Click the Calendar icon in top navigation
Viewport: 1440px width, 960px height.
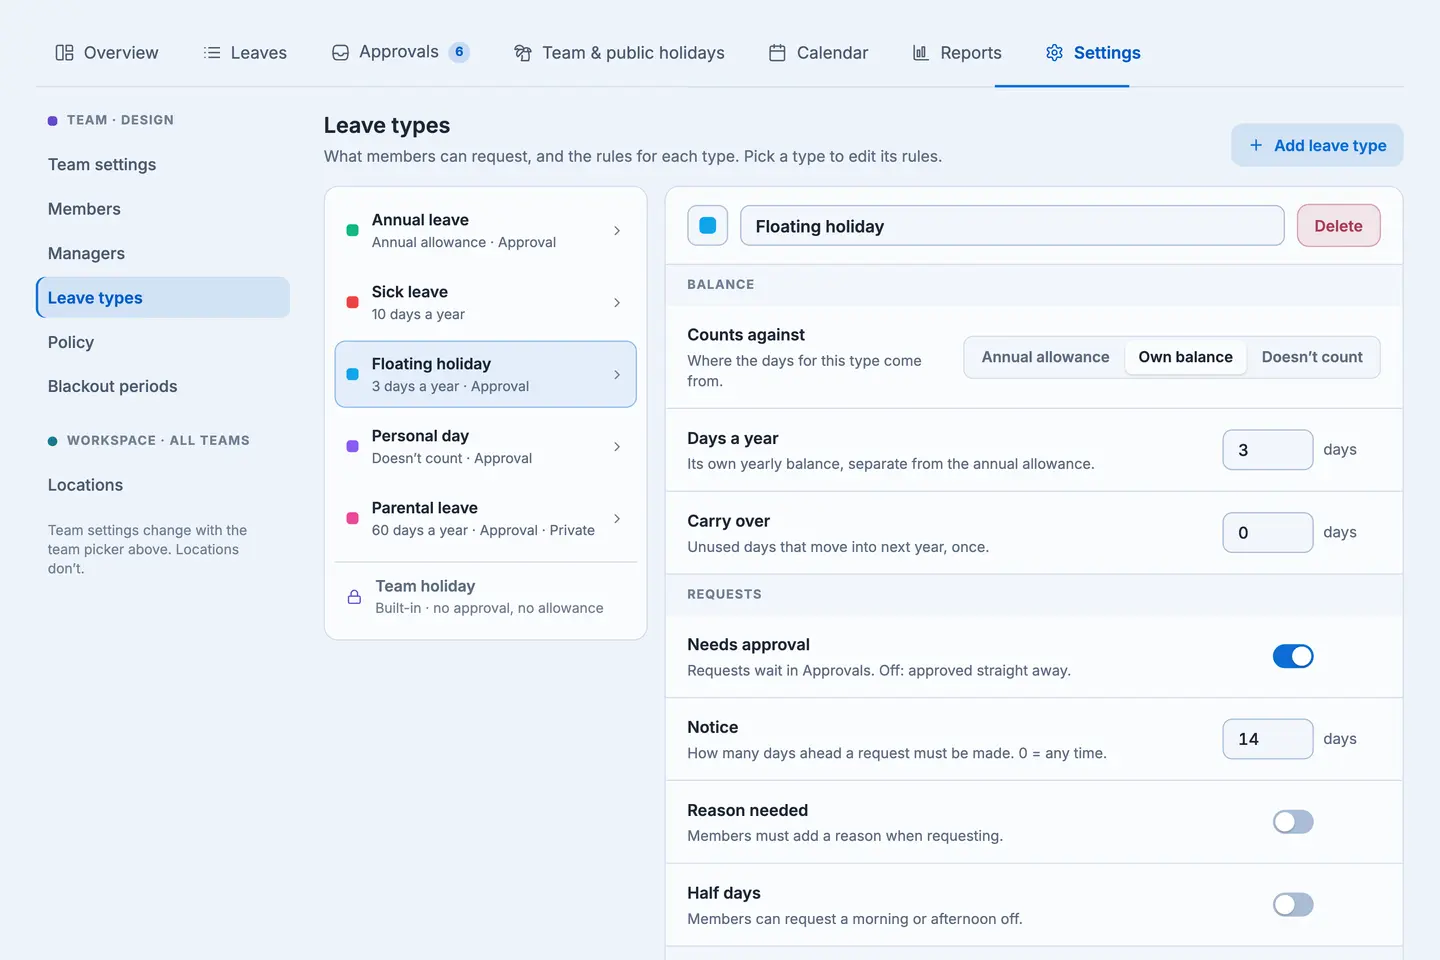(777, 52)
